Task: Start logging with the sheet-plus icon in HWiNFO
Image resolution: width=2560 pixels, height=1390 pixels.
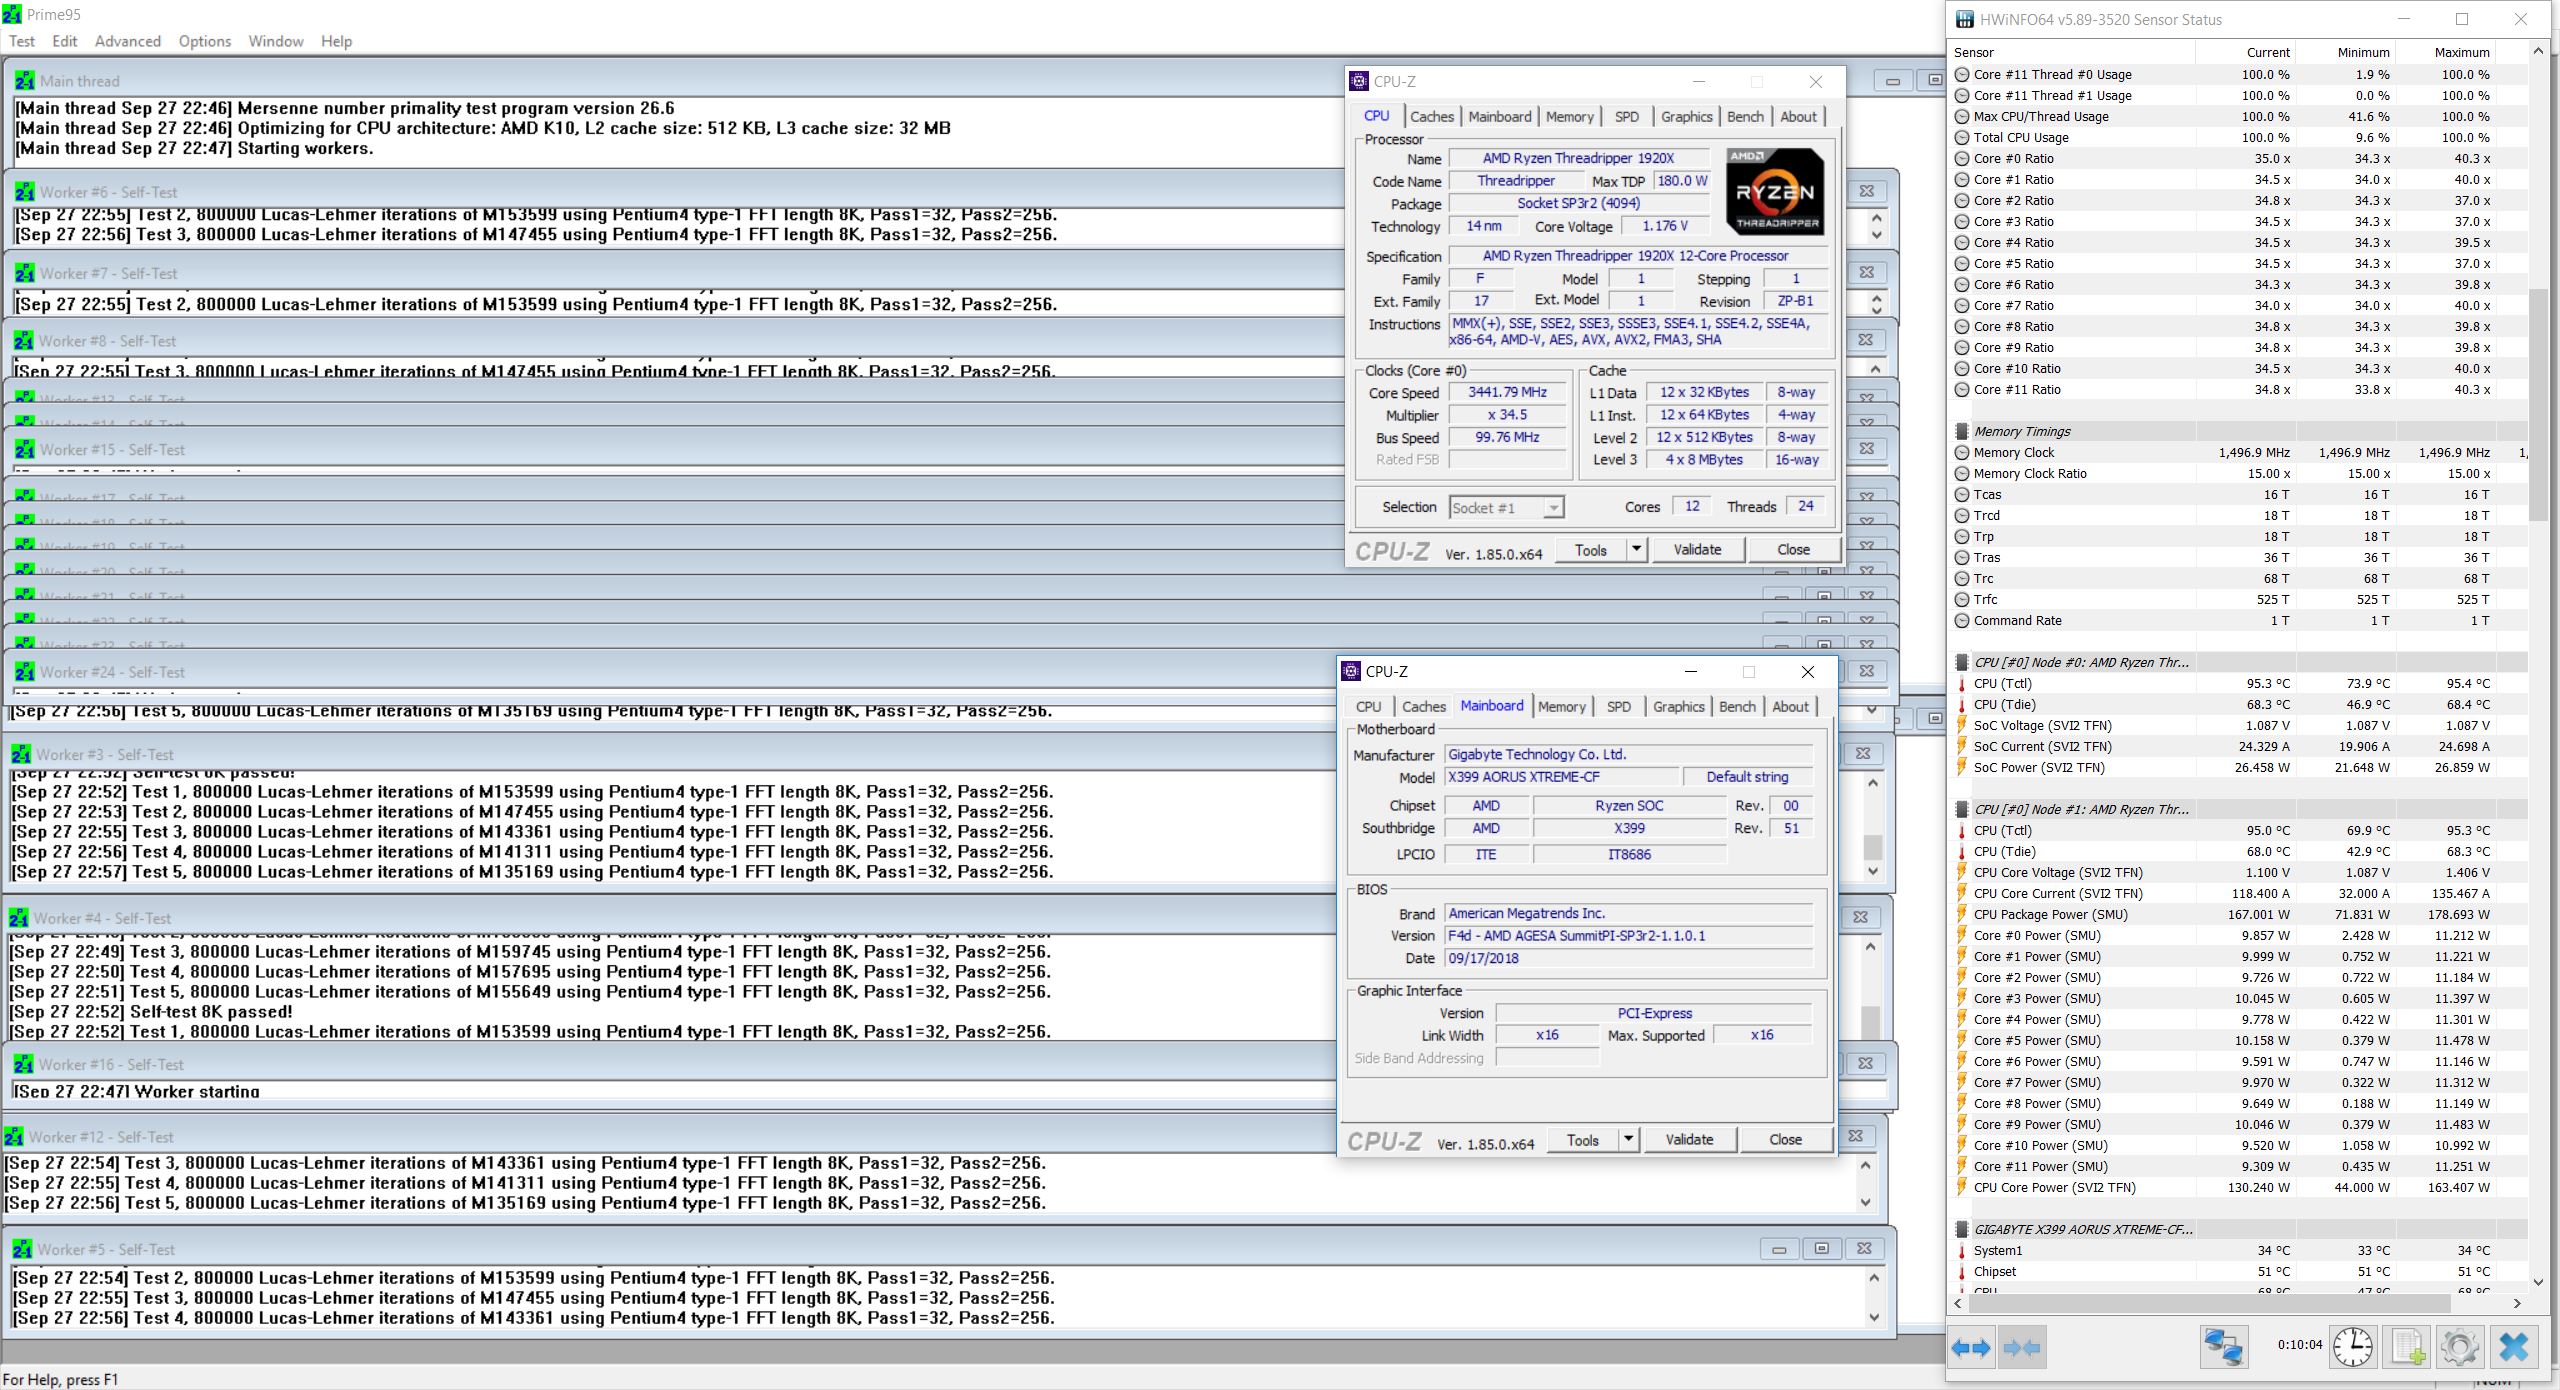Action: 2408,1347
